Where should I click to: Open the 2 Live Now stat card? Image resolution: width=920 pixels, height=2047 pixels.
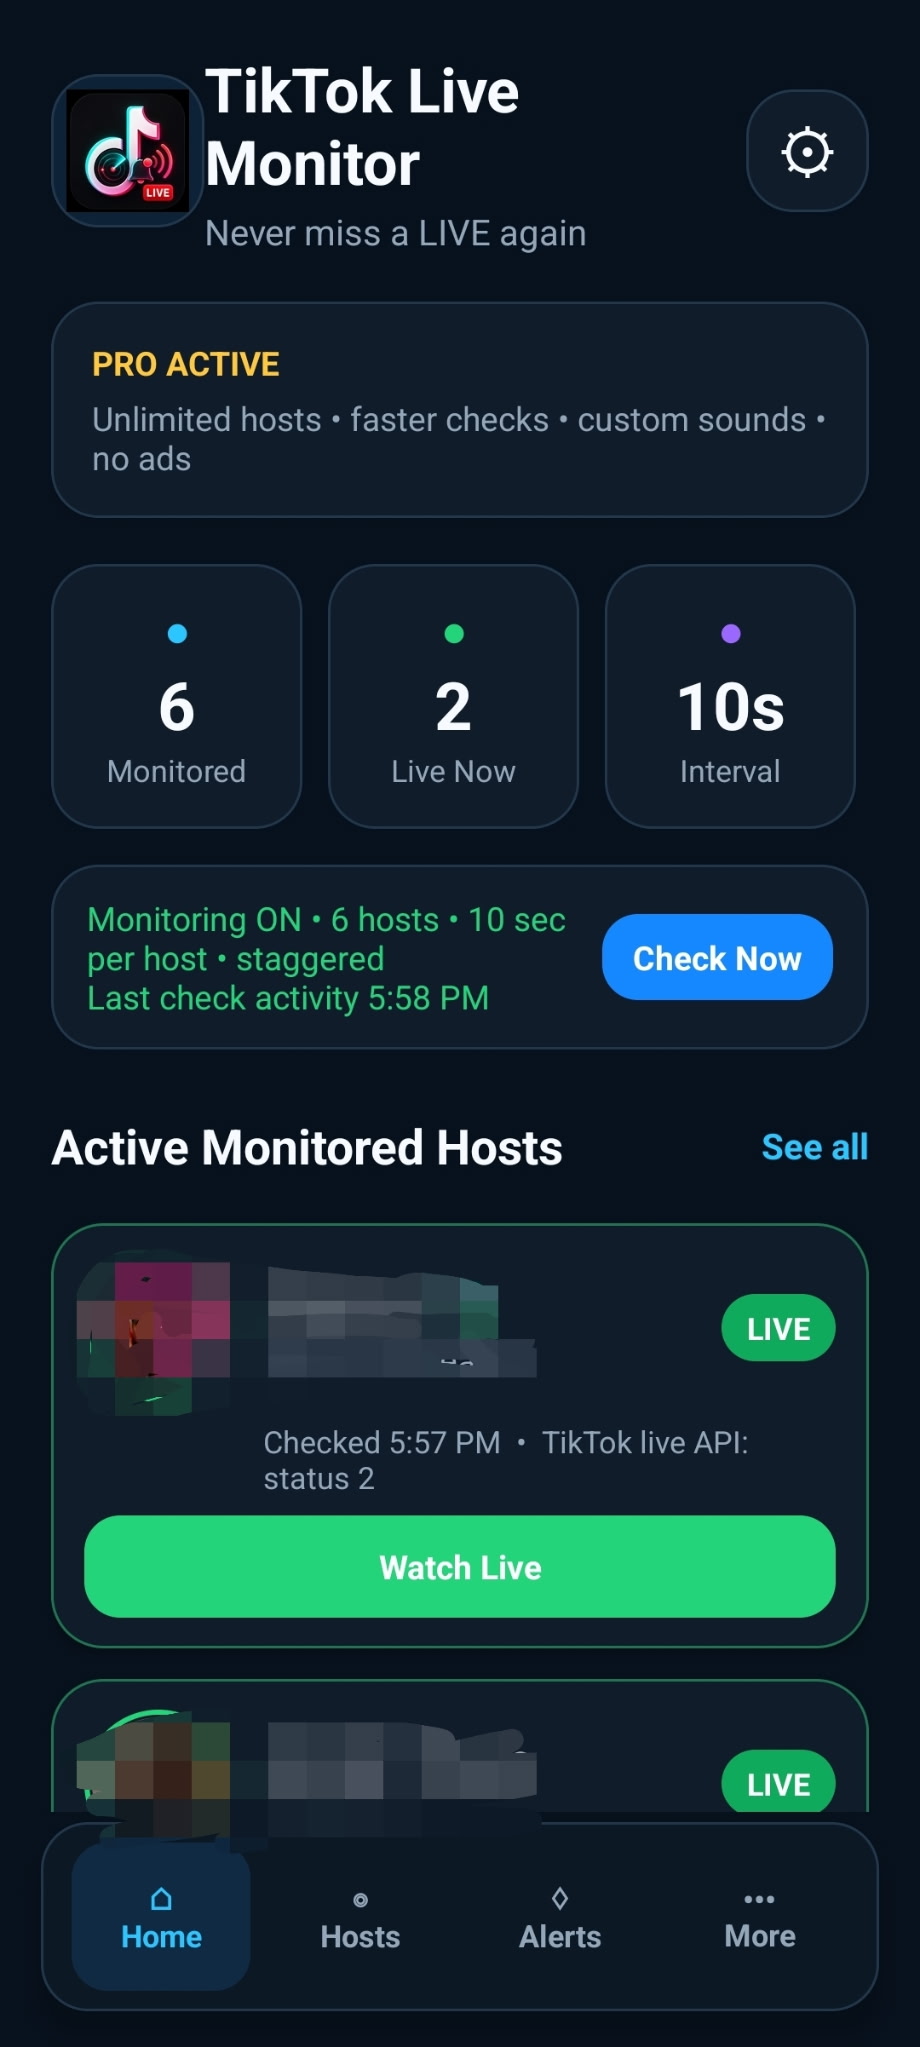point(453,696)
